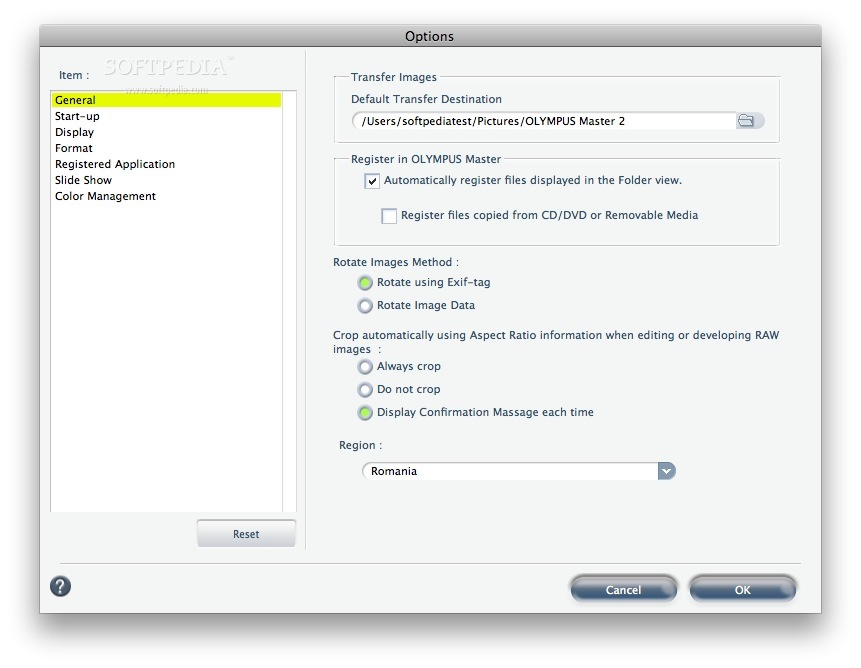
Task: Switch to Slide Show options
Action: pos(83,179)
